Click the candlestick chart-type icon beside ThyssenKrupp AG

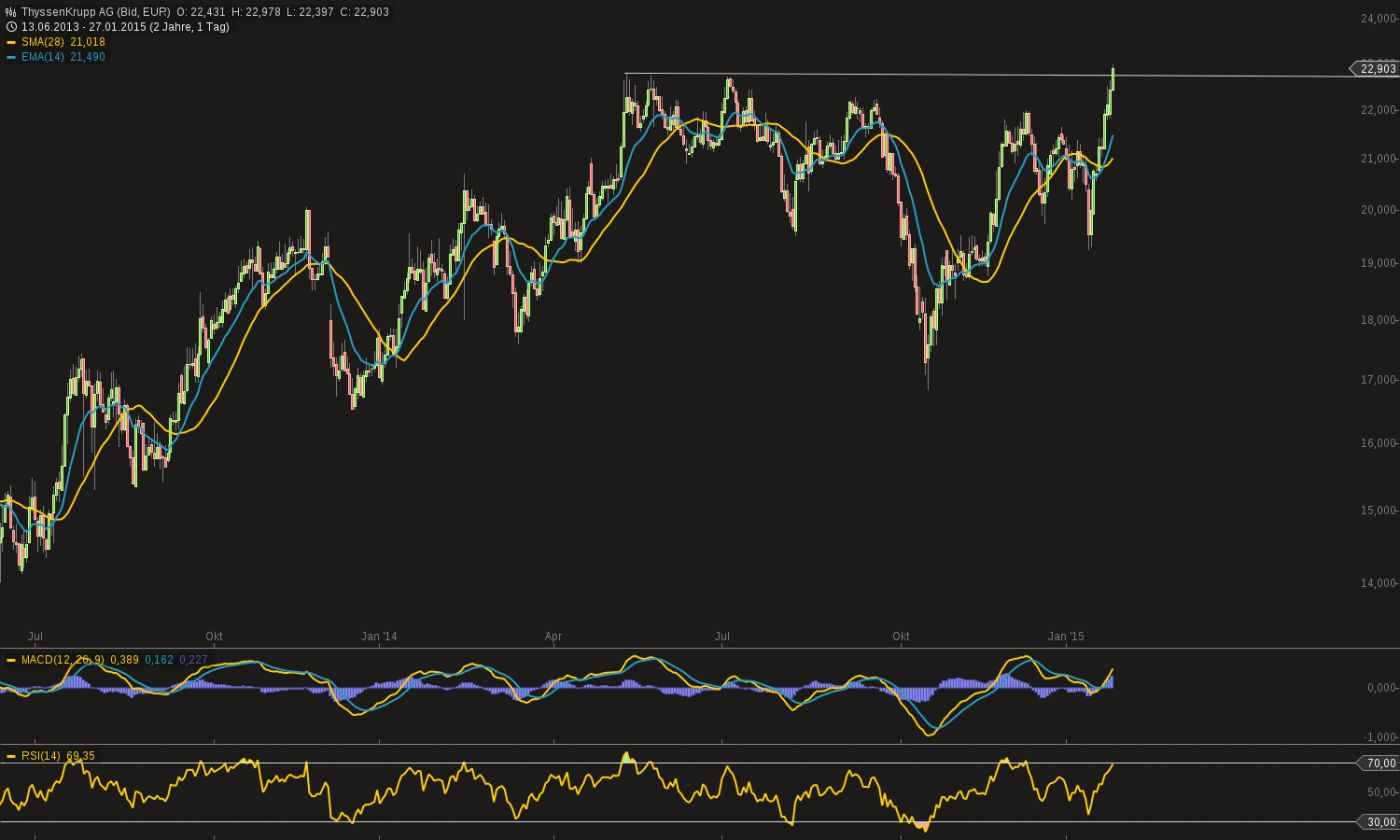[x=11, y=12]
